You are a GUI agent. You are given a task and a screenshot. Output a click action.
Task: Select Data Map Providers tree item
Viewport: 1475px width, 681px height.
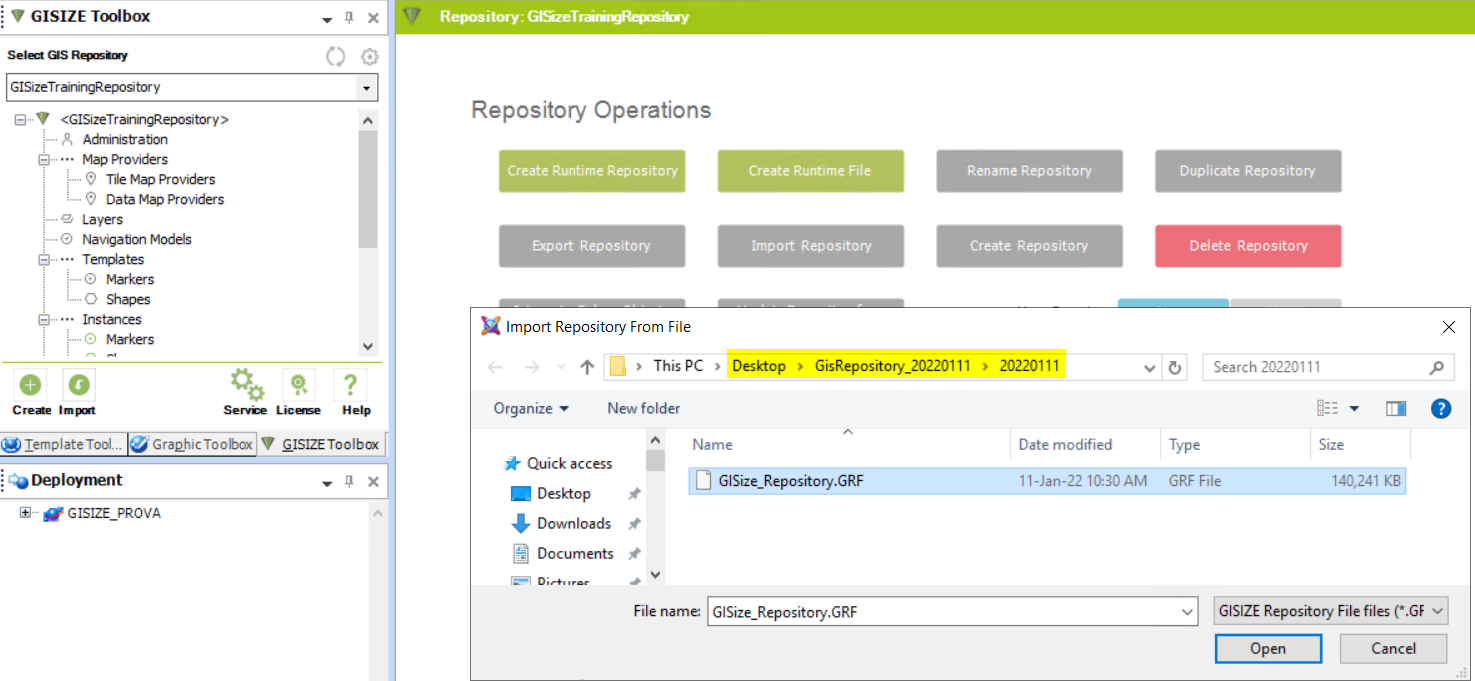pos(165,199)
